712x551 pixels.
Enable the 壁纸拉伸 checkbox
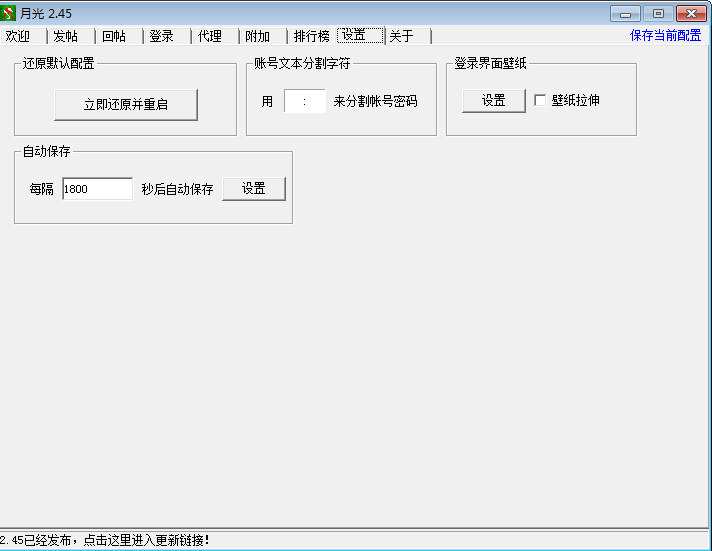[x=541, y=101]
